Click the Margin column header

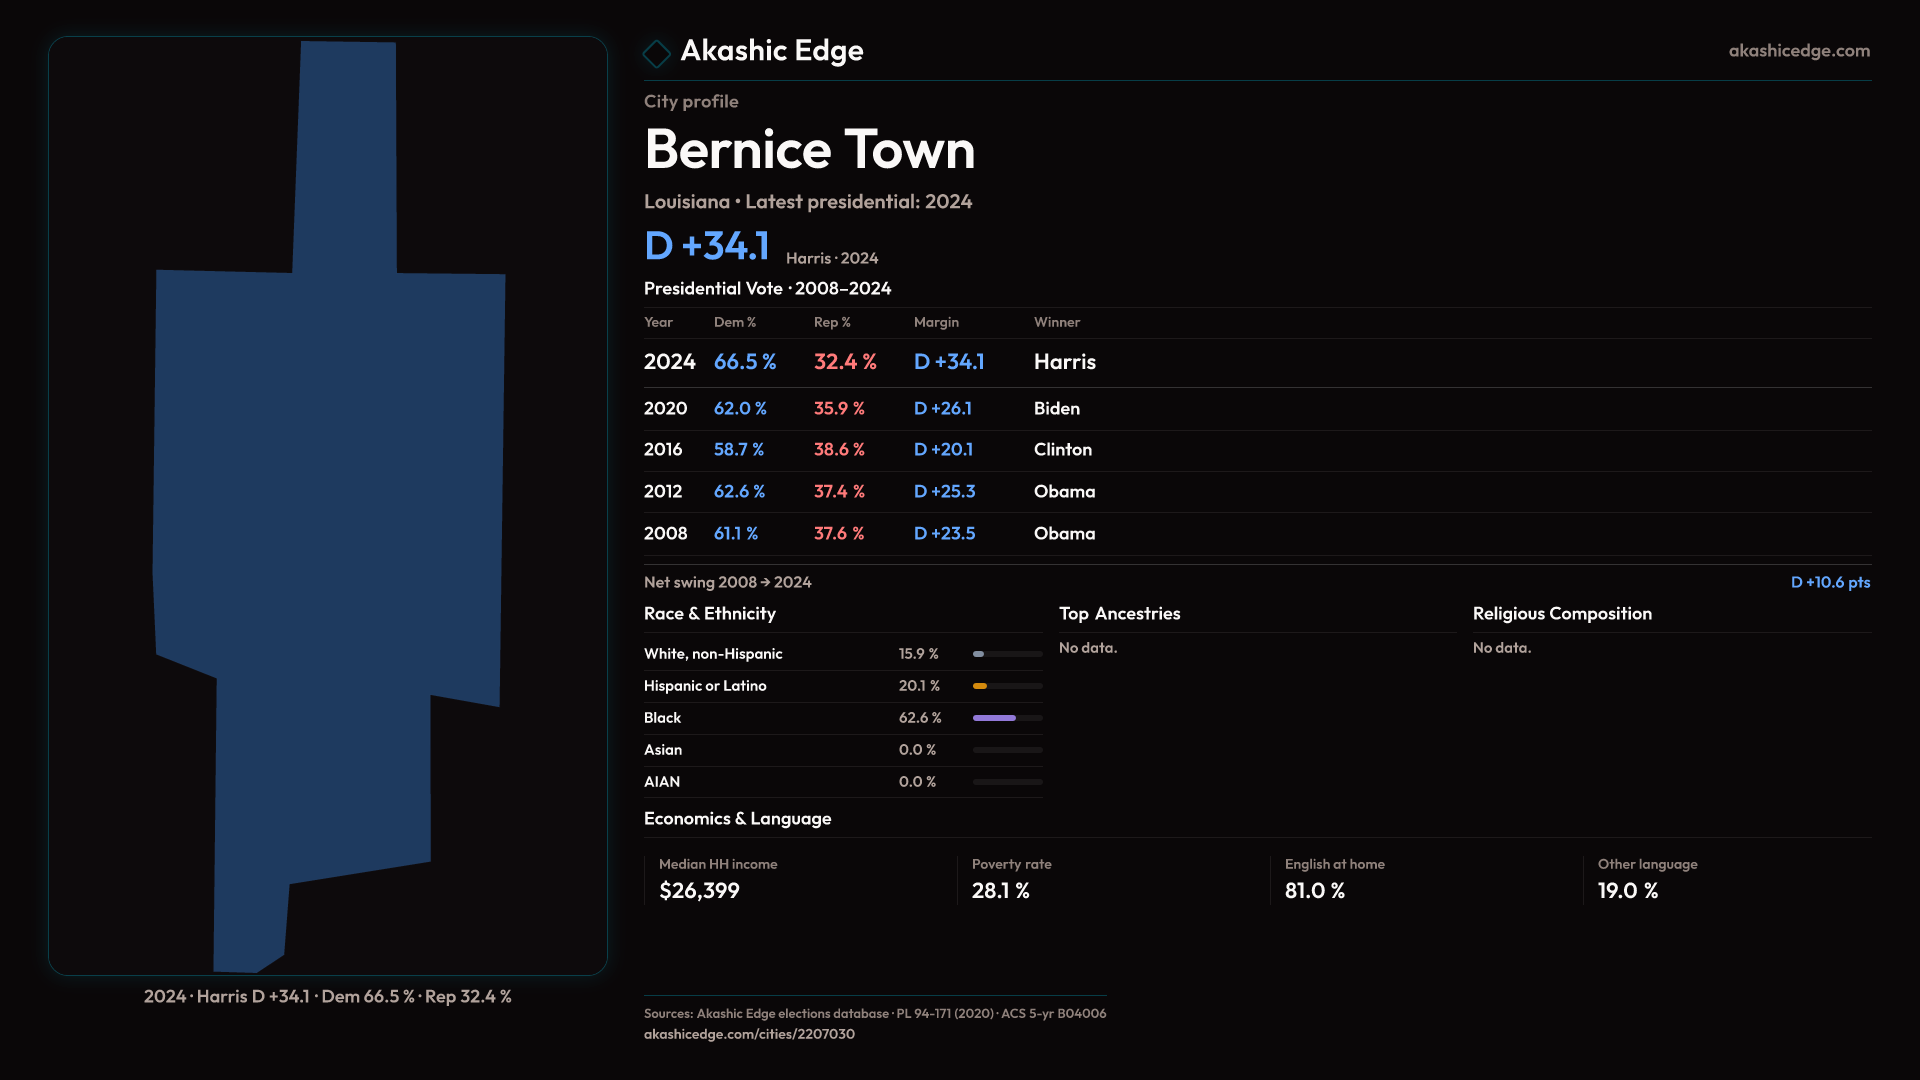[936, 322]
